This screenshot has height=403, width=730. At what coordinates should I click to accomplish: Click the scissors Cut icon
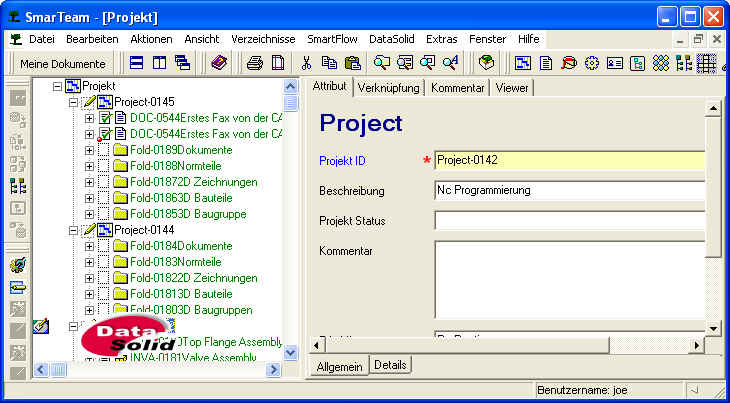[306, 63]
